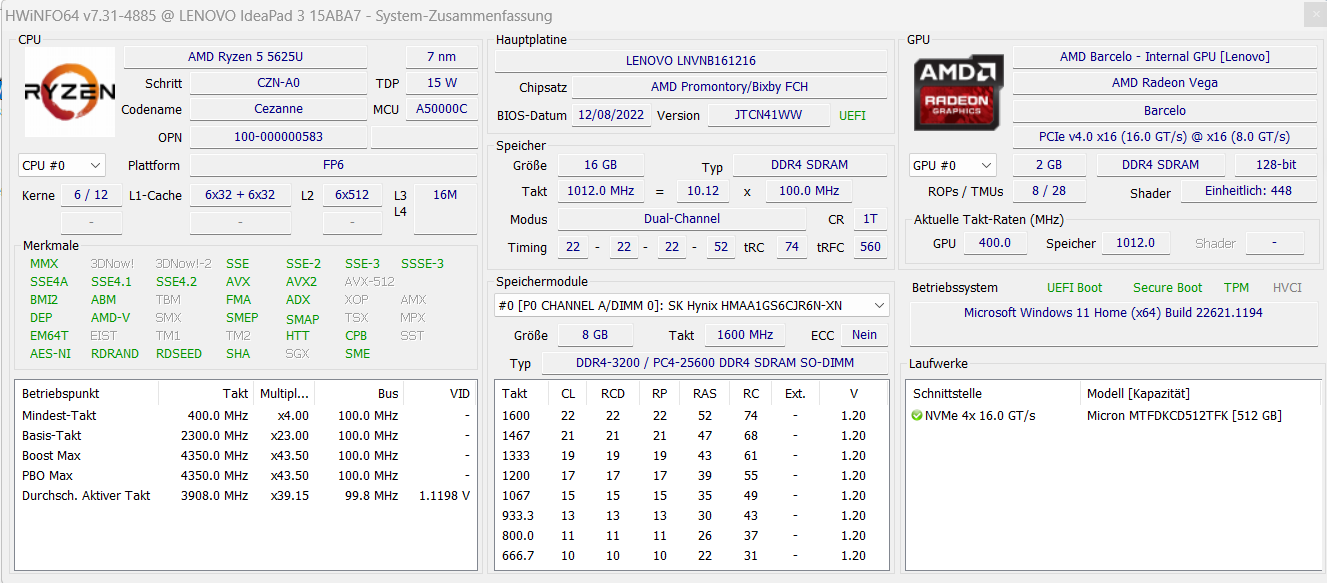This screenshot has height=583, width=1327.
Task: Click the Shader Einheitlich: 448 field
Action: [1249, 192]
